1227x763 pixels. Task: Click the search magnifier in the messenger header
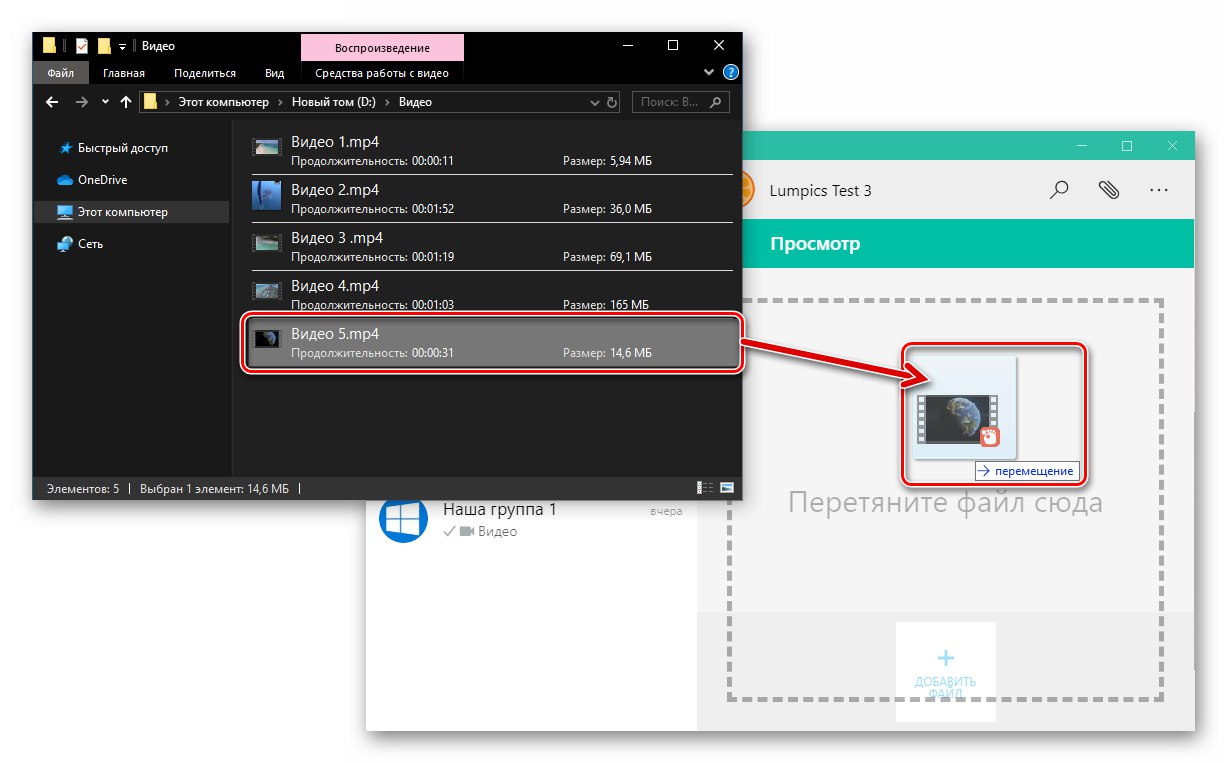click(1059, 190)
